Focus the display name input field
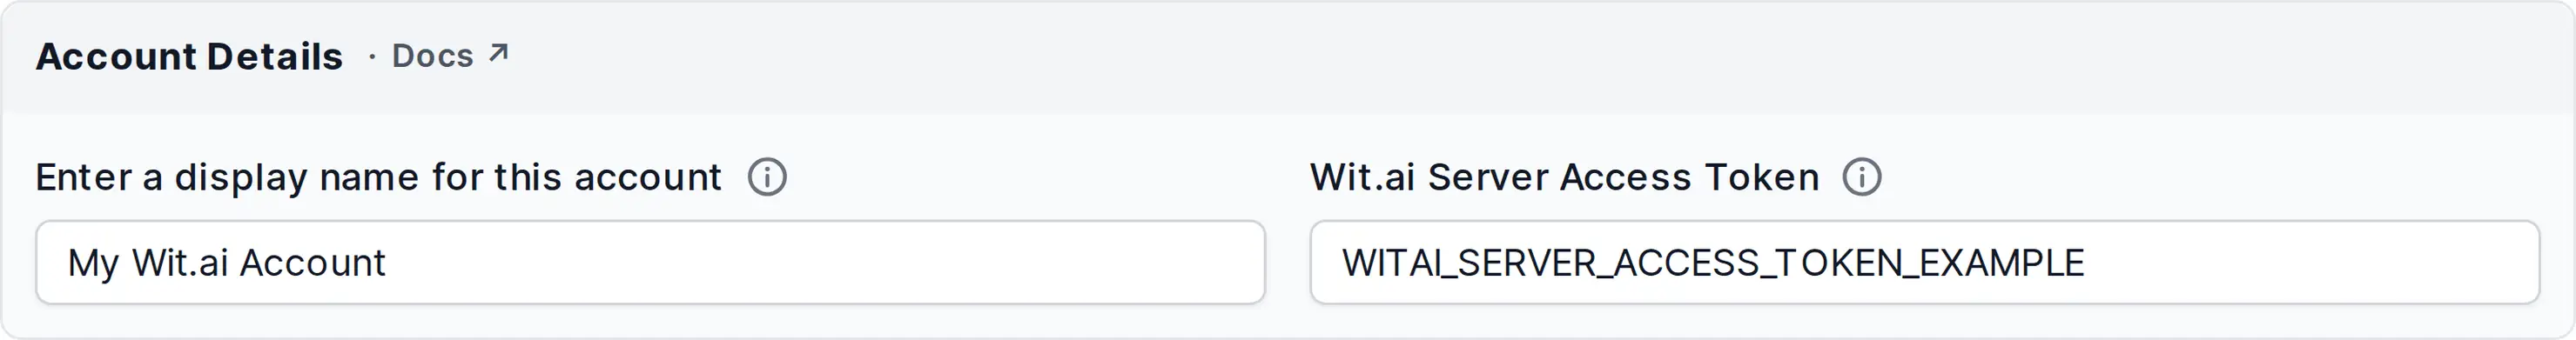The height and width of the screenshot is (340, 2576). point(651,262)
